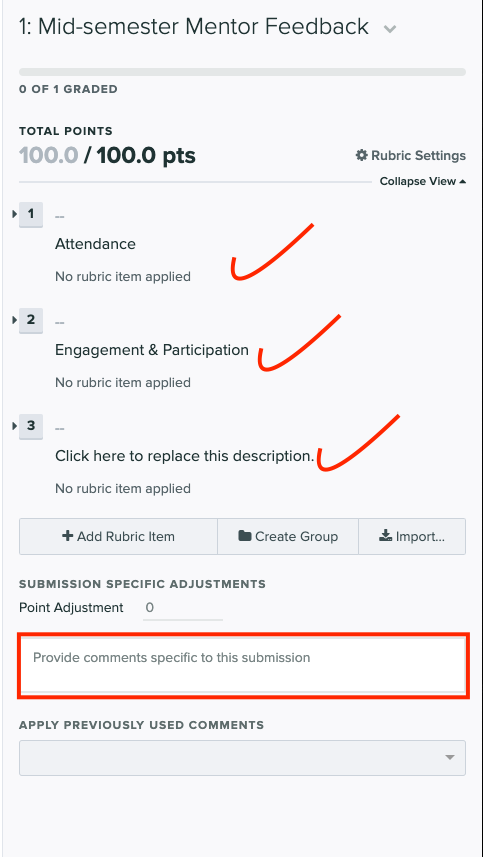Screen dimensions: 483x857
Task: Open Rubric Settings gear icon
Action: (x=361, y=156)
